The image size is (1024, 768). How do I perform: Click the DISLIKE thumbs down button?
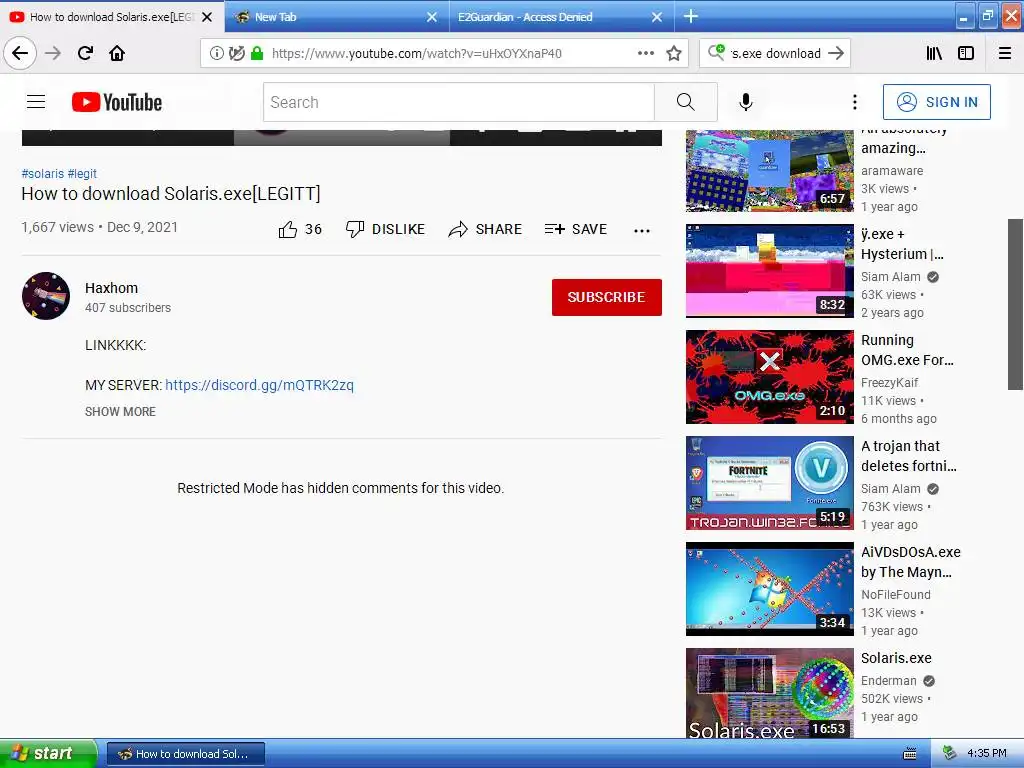385,229
